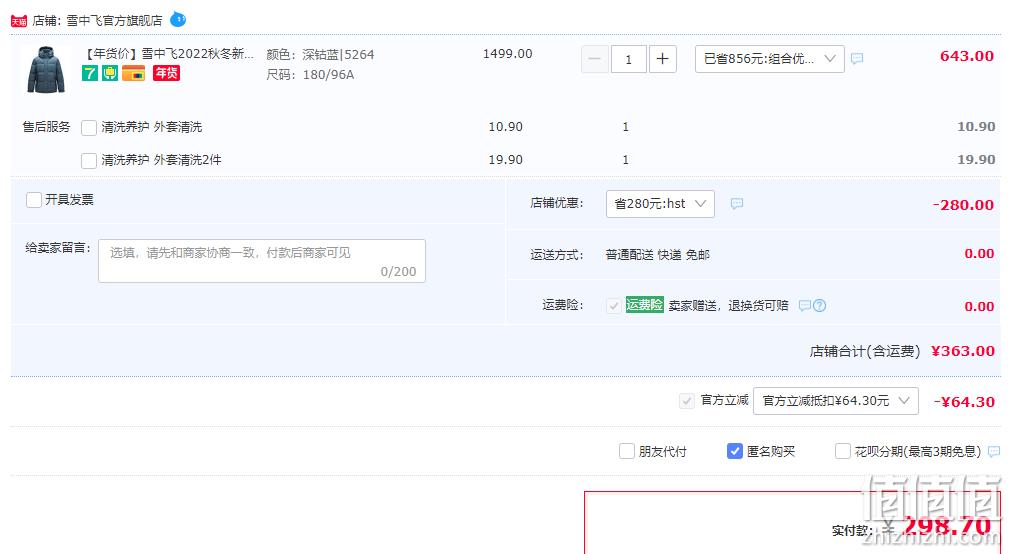Click the 给卖家留言 message text box
Viewport: 1011px width, 554px height.
coord(262,261)
